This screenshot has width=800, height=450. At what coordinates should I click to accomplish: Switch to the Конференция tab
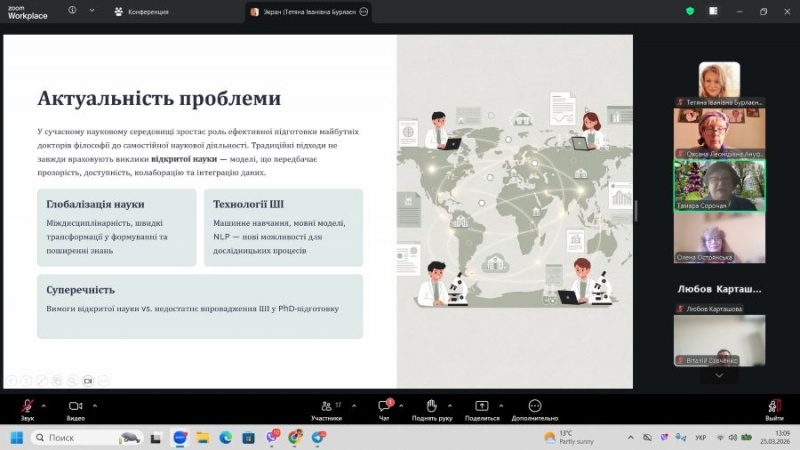(x=141, y=12)
